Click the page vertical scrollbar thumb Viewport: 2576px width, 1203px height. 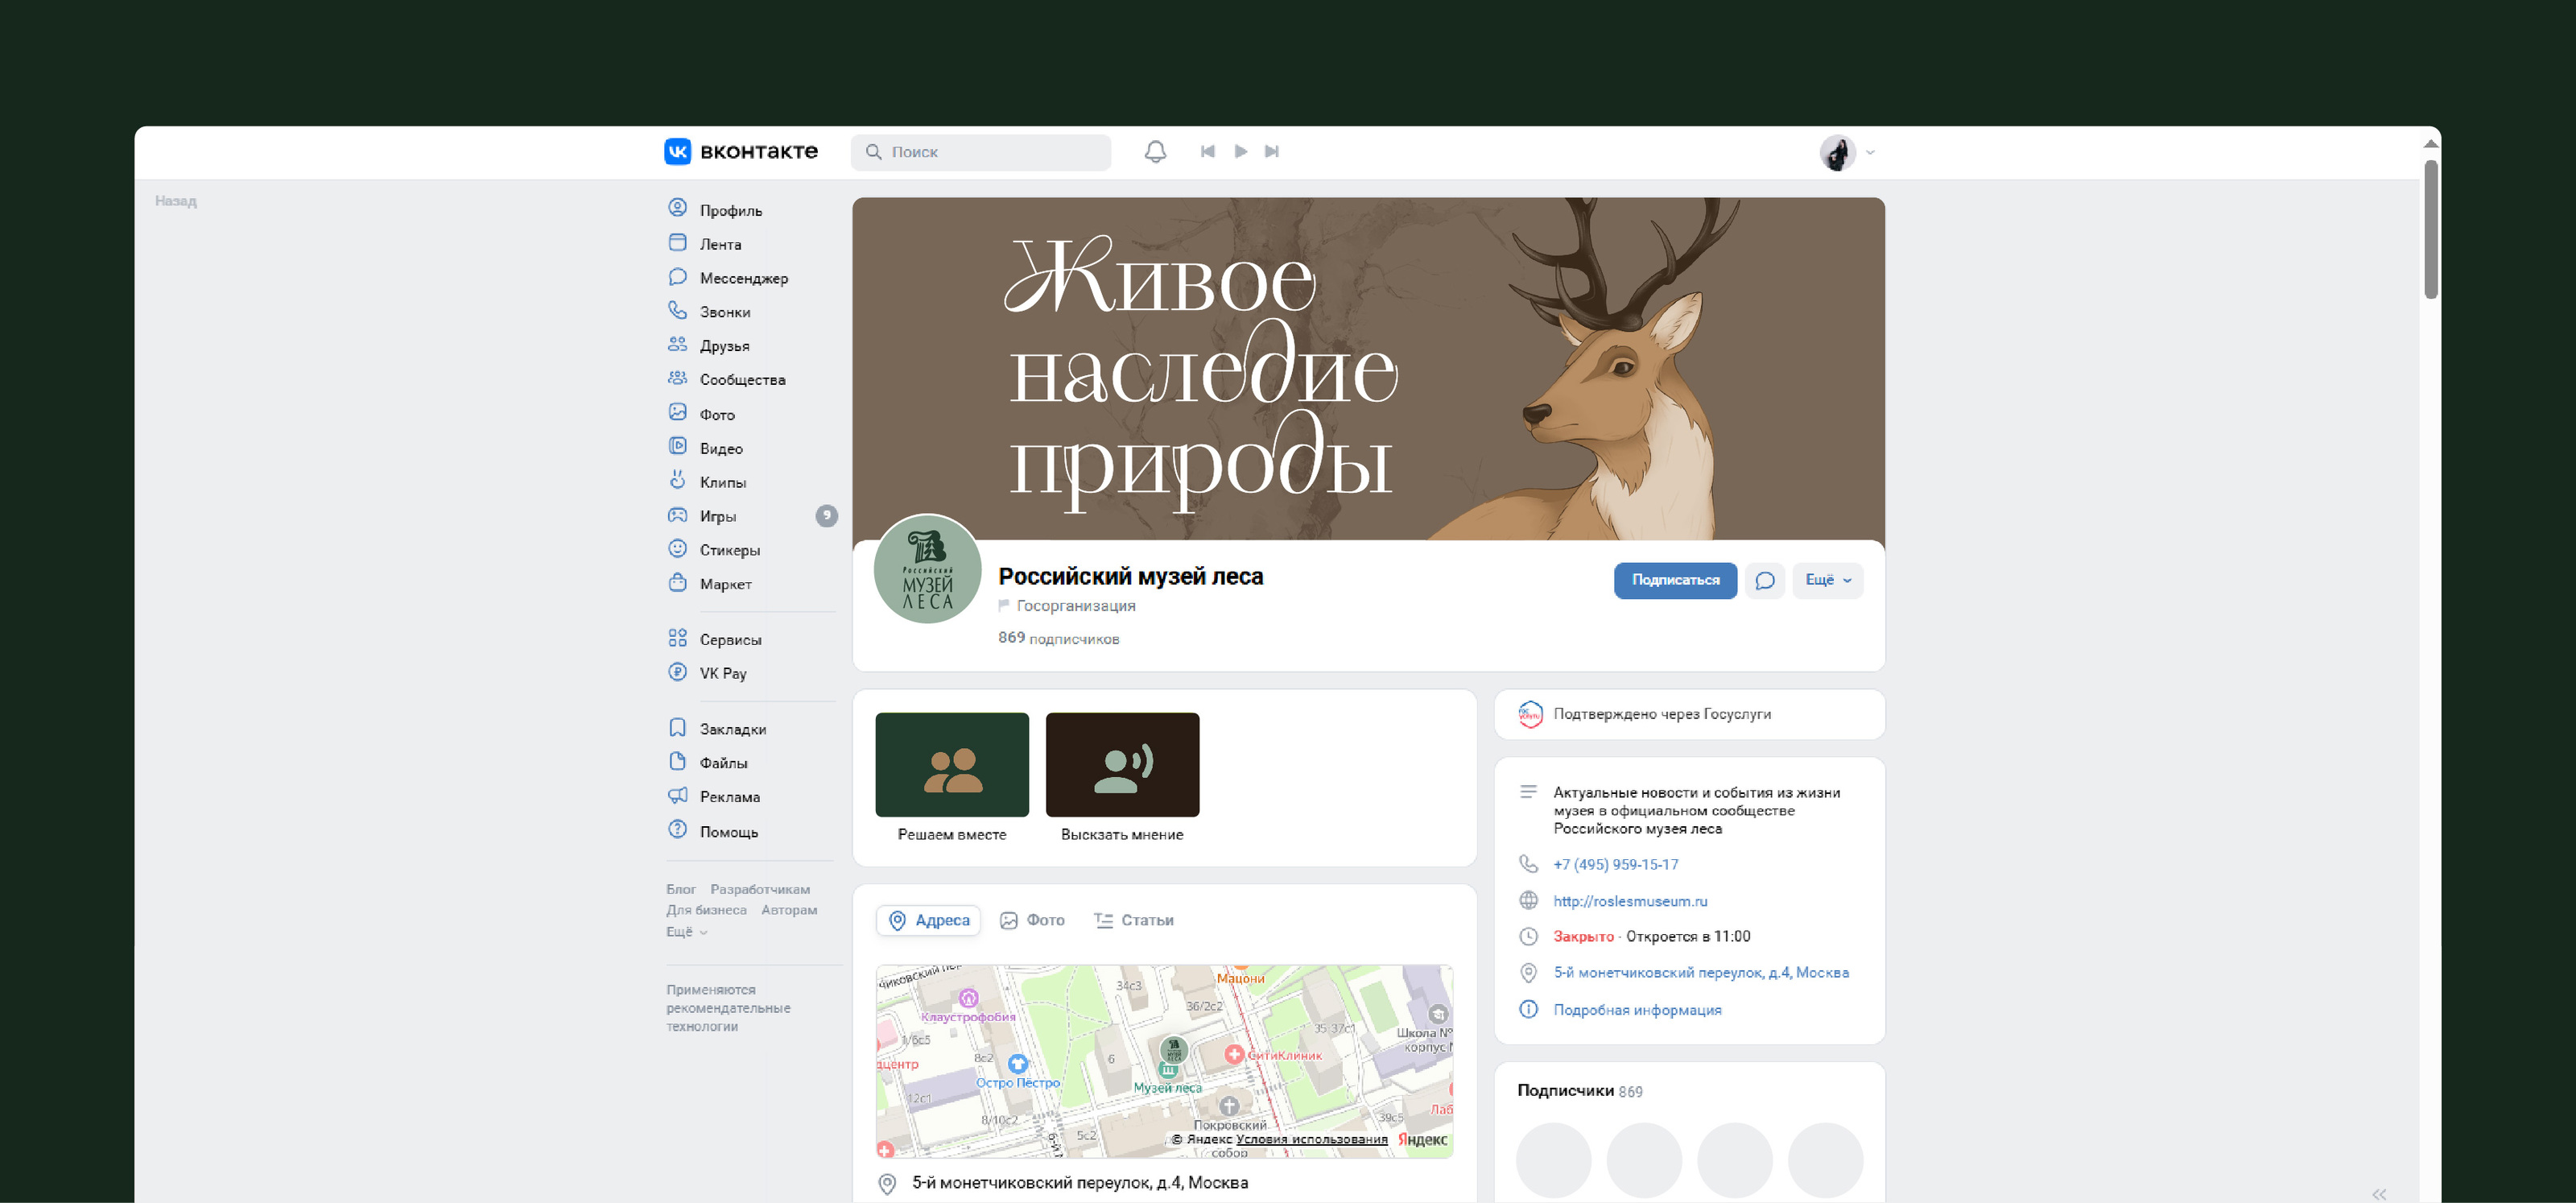(2430, 230)
